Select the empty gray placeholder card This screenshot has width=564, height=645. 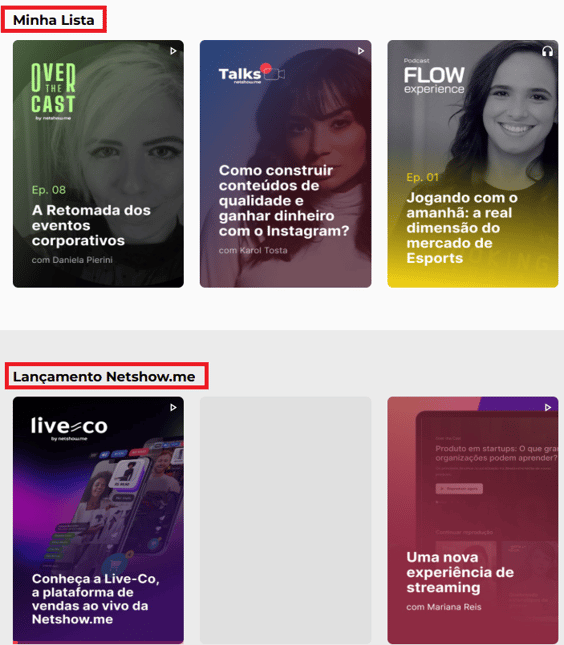click(x=285, y=520)
